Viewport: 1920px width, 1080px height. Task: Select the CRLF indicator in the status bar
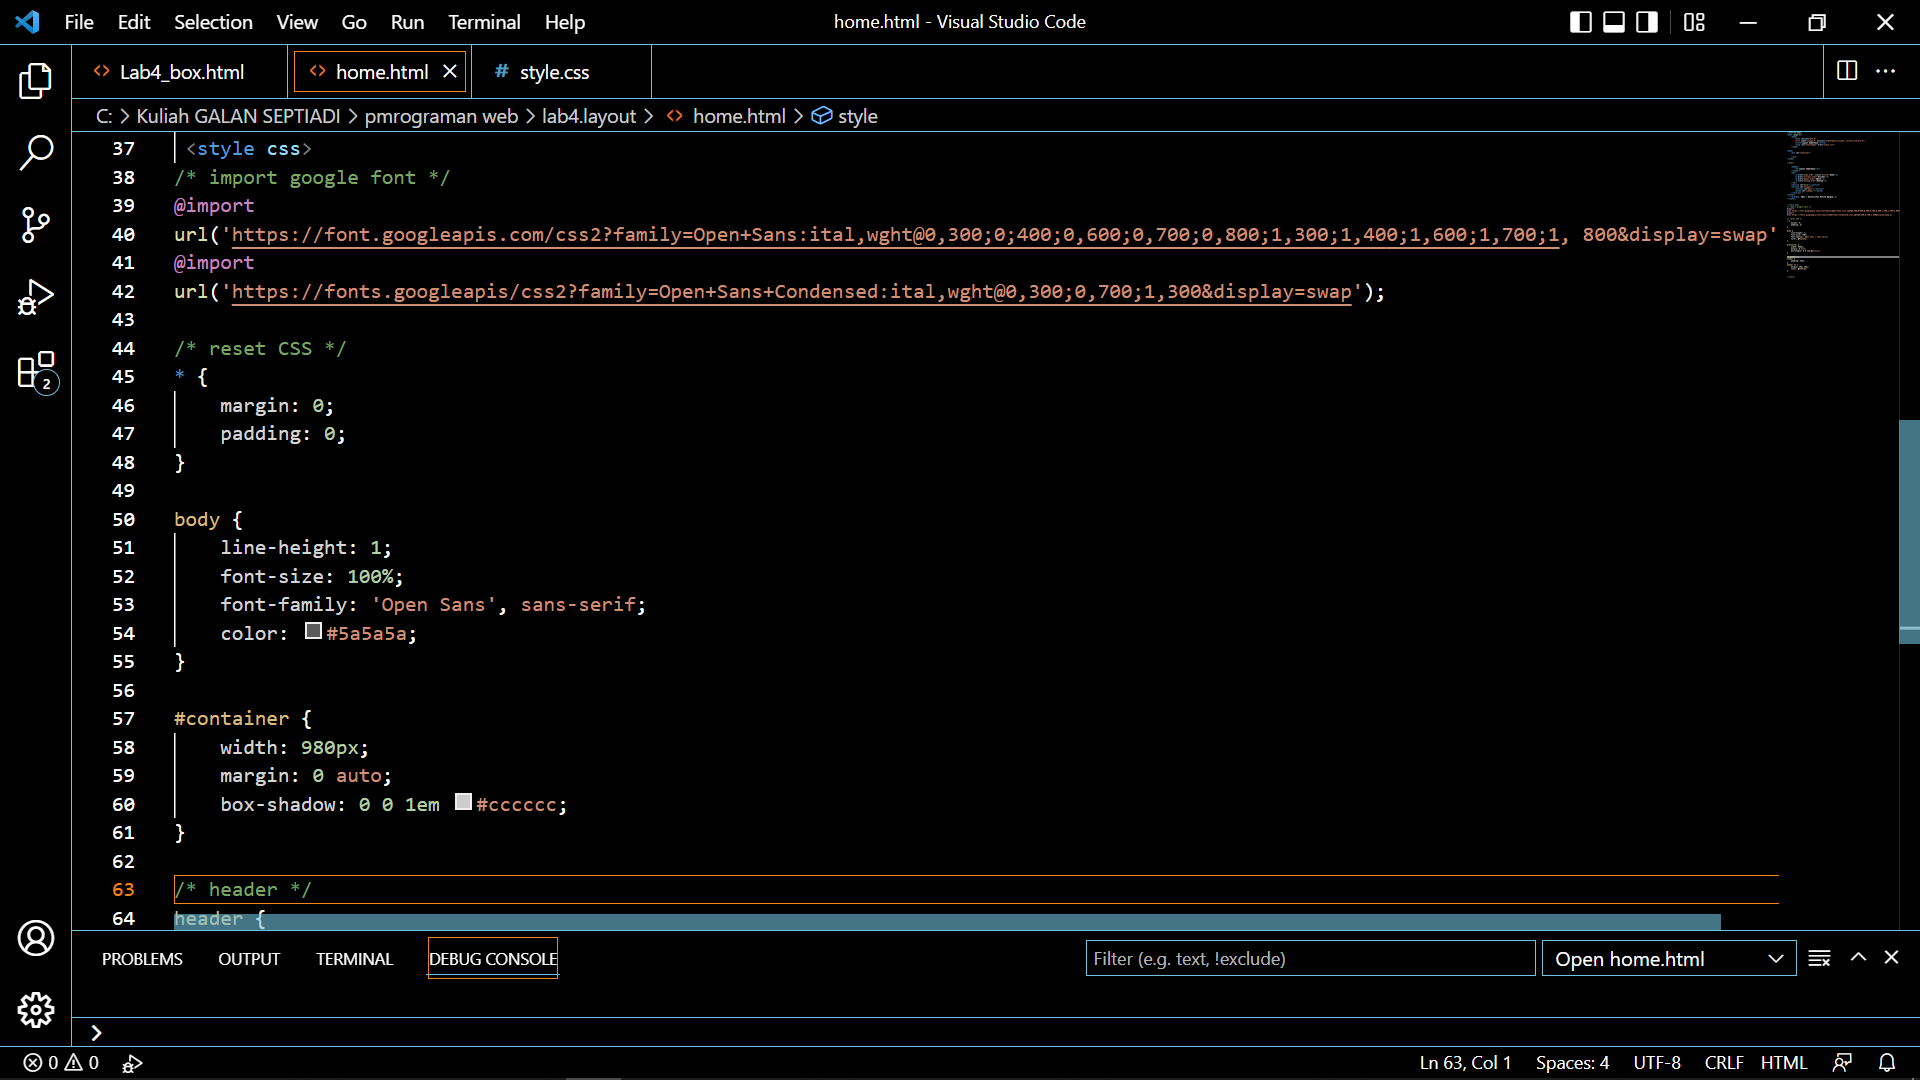[1723, 1062]
